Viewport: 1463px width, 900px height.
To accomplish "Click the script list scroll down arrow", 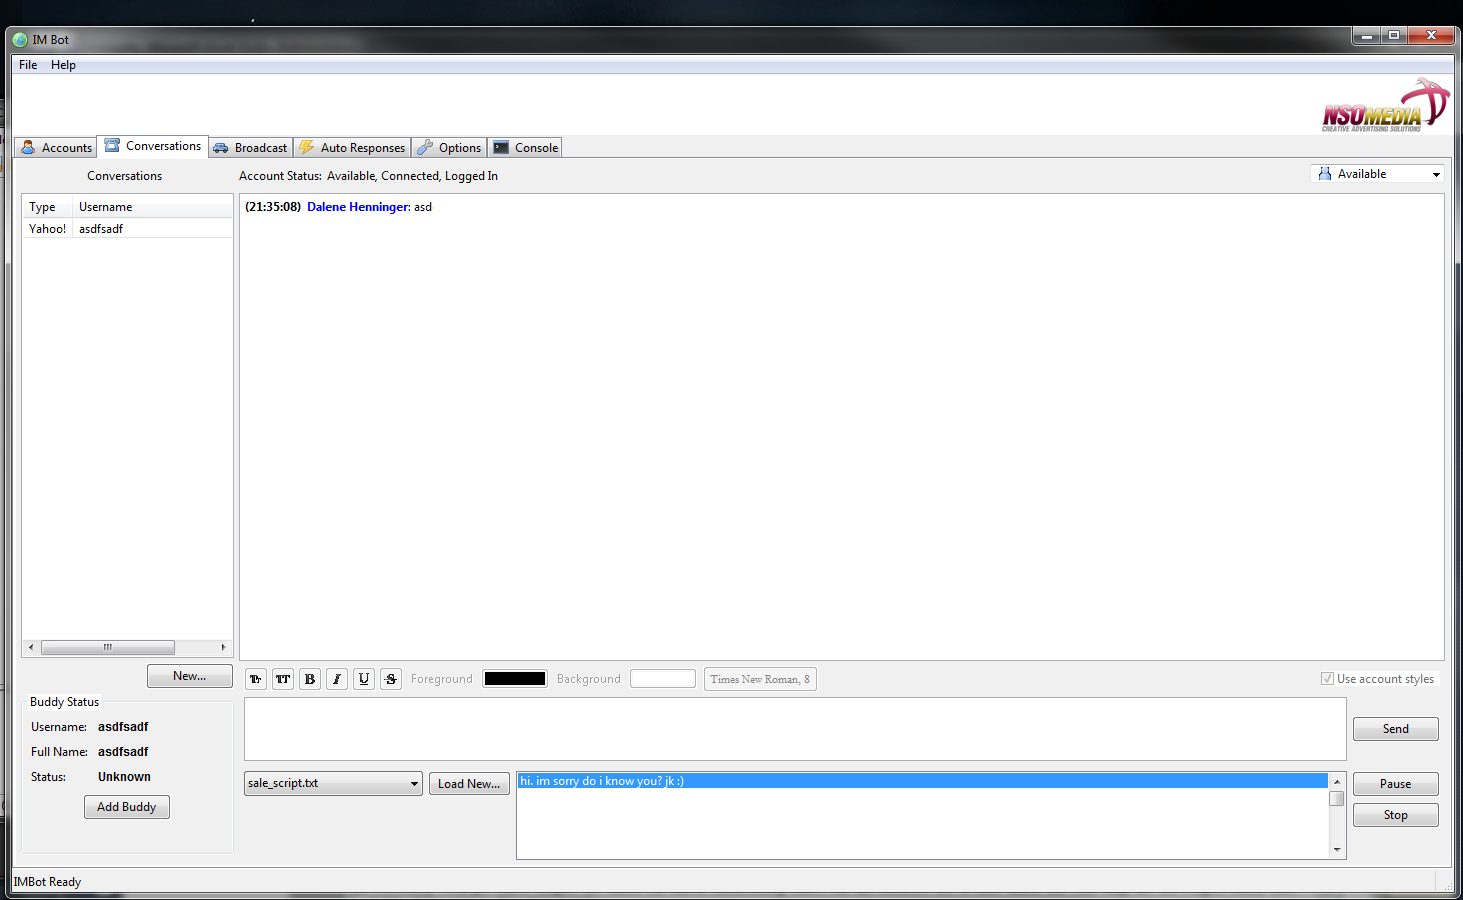I will [1337, 849].
